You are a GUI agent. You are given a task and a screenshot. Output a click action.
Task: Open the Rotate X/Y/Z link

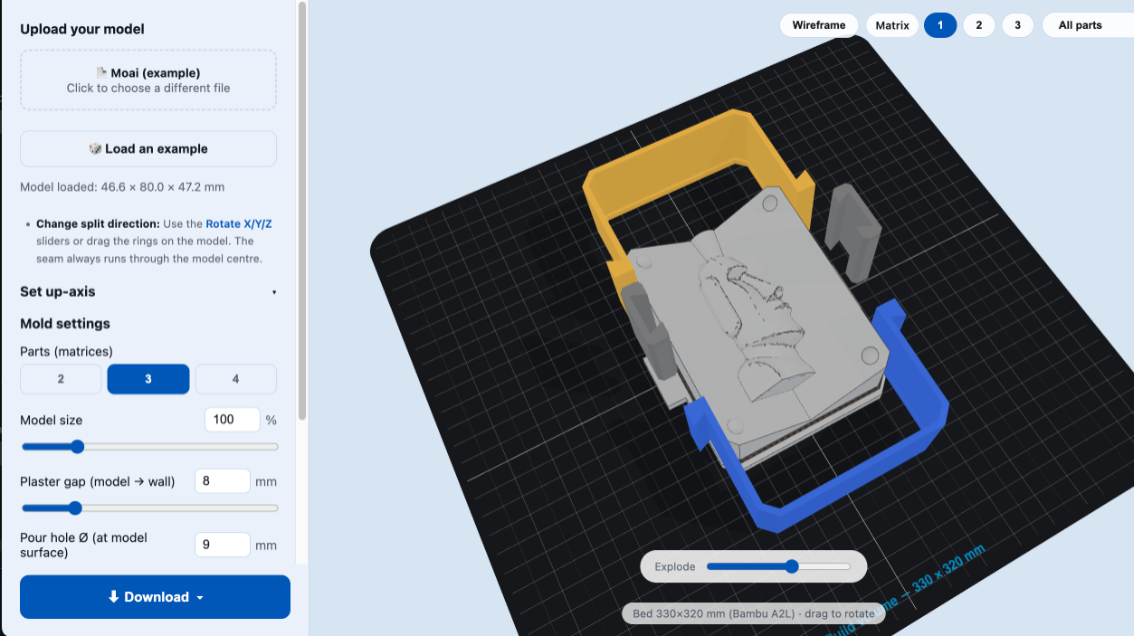[x=239, y=224]
